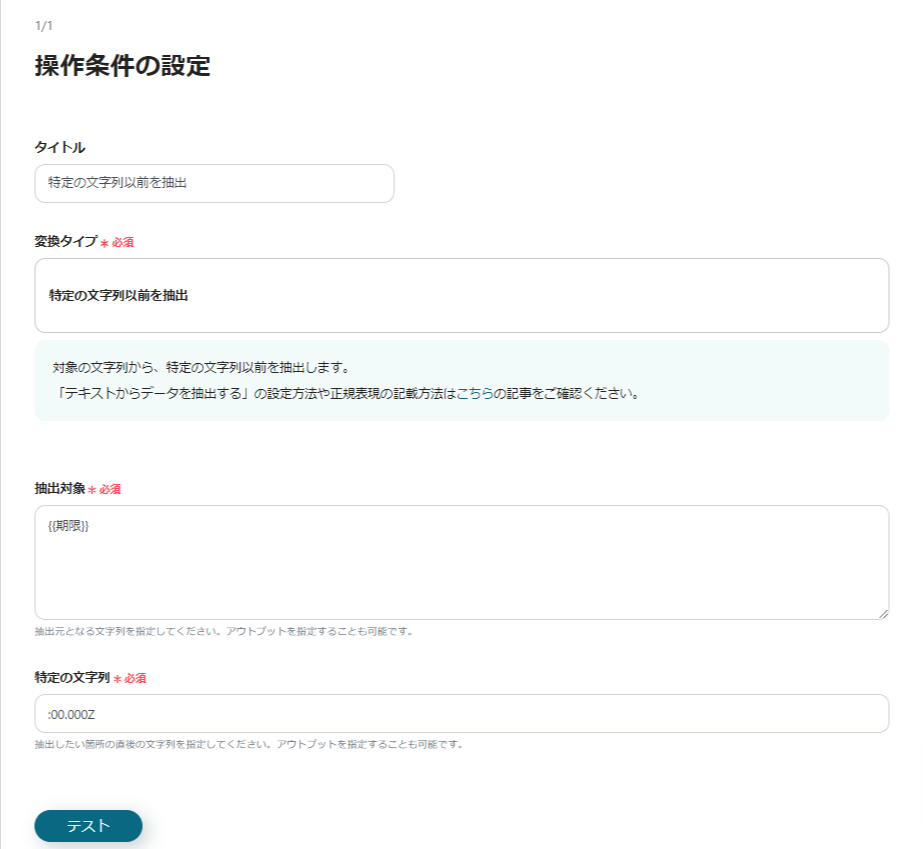Click the 抽出対象 field label
Screen dimensions: 923x849
click(60, 489)
